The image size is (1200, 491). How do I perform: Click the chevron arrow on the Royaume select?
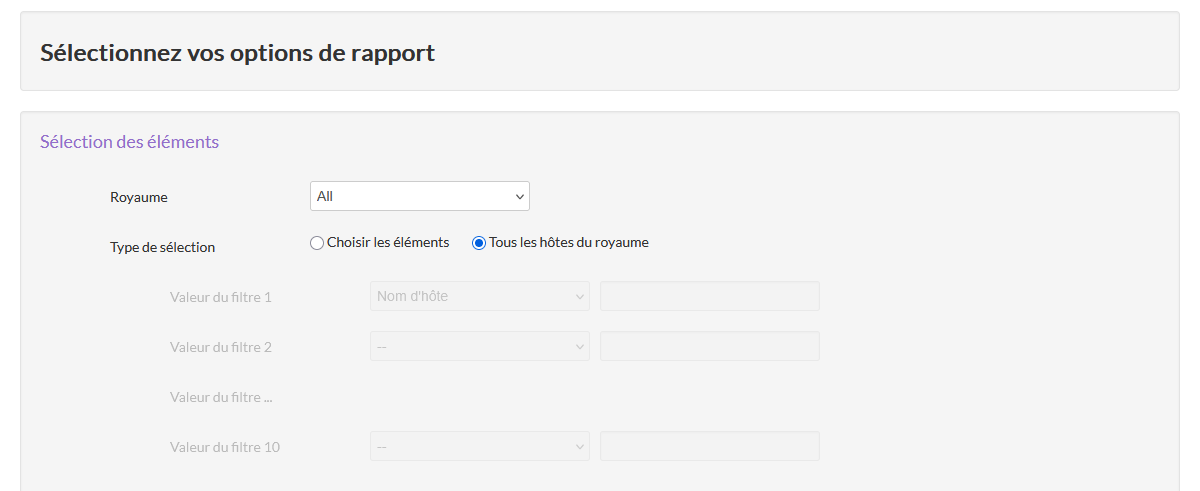[519, 197]
